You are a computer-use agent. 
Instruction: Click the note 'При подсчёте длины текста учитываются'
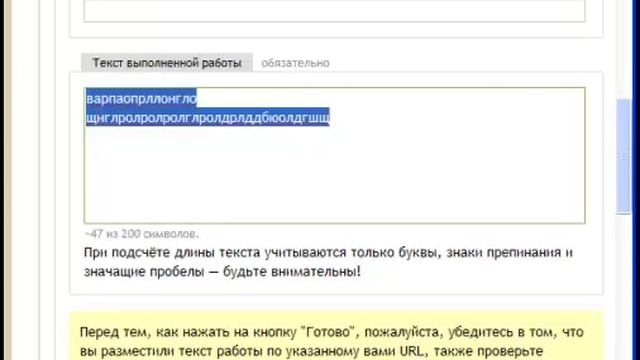328,262
